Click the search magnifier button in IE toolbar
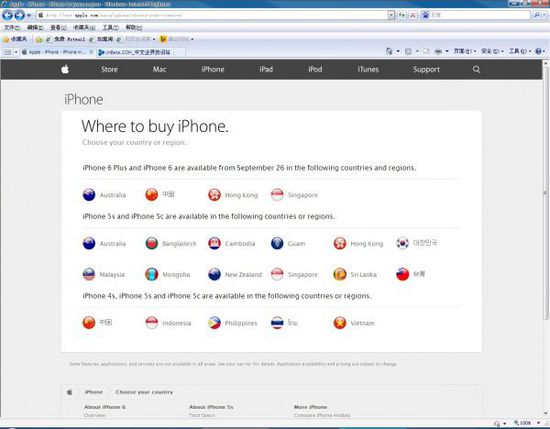Image resolution: width=550 pixels, height=429 pixels. [x=536, y=15]
